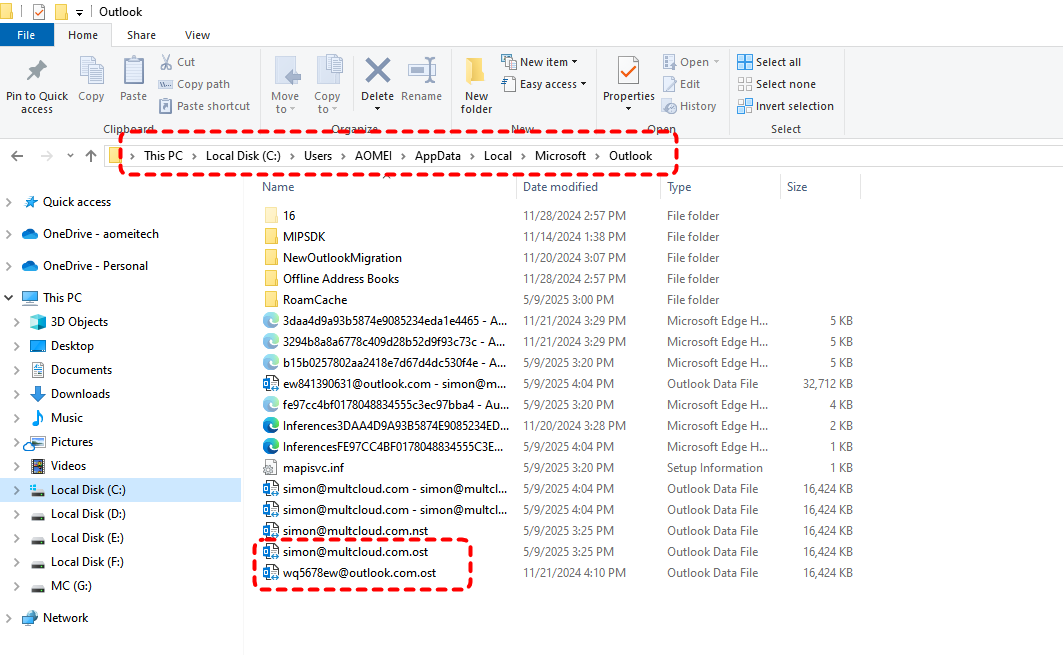Click Invert selection in ribbon

[x=786, y=106]
